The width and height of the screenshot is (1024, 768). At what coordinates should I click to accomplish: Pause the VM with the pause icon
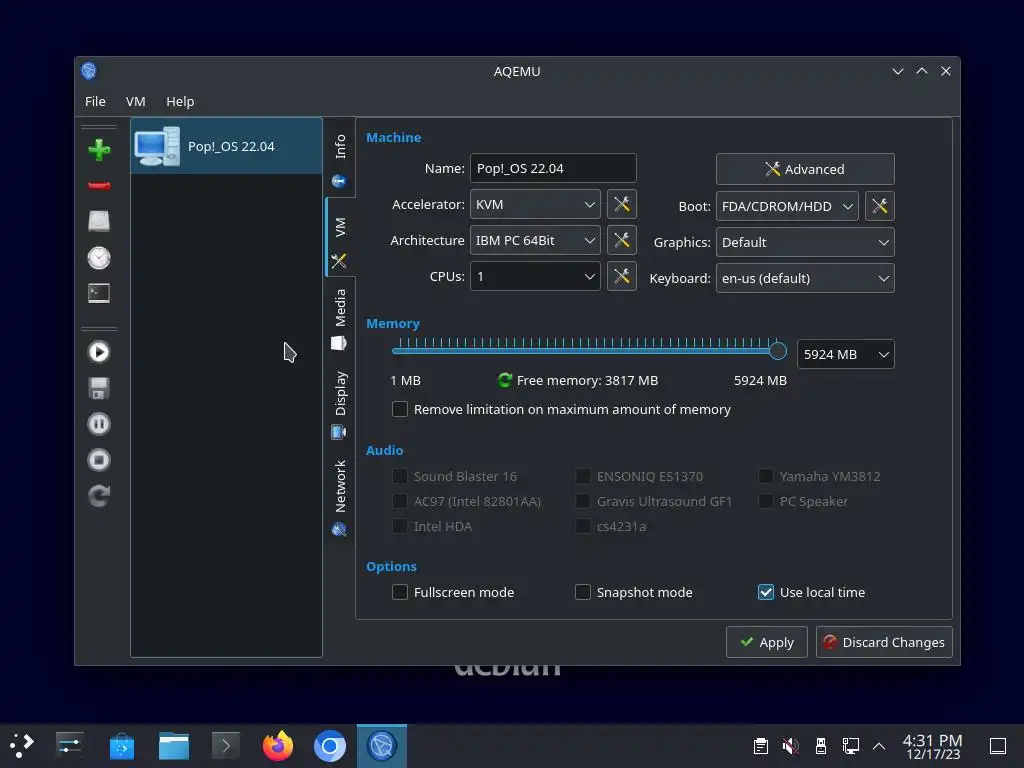coord(99,424)
